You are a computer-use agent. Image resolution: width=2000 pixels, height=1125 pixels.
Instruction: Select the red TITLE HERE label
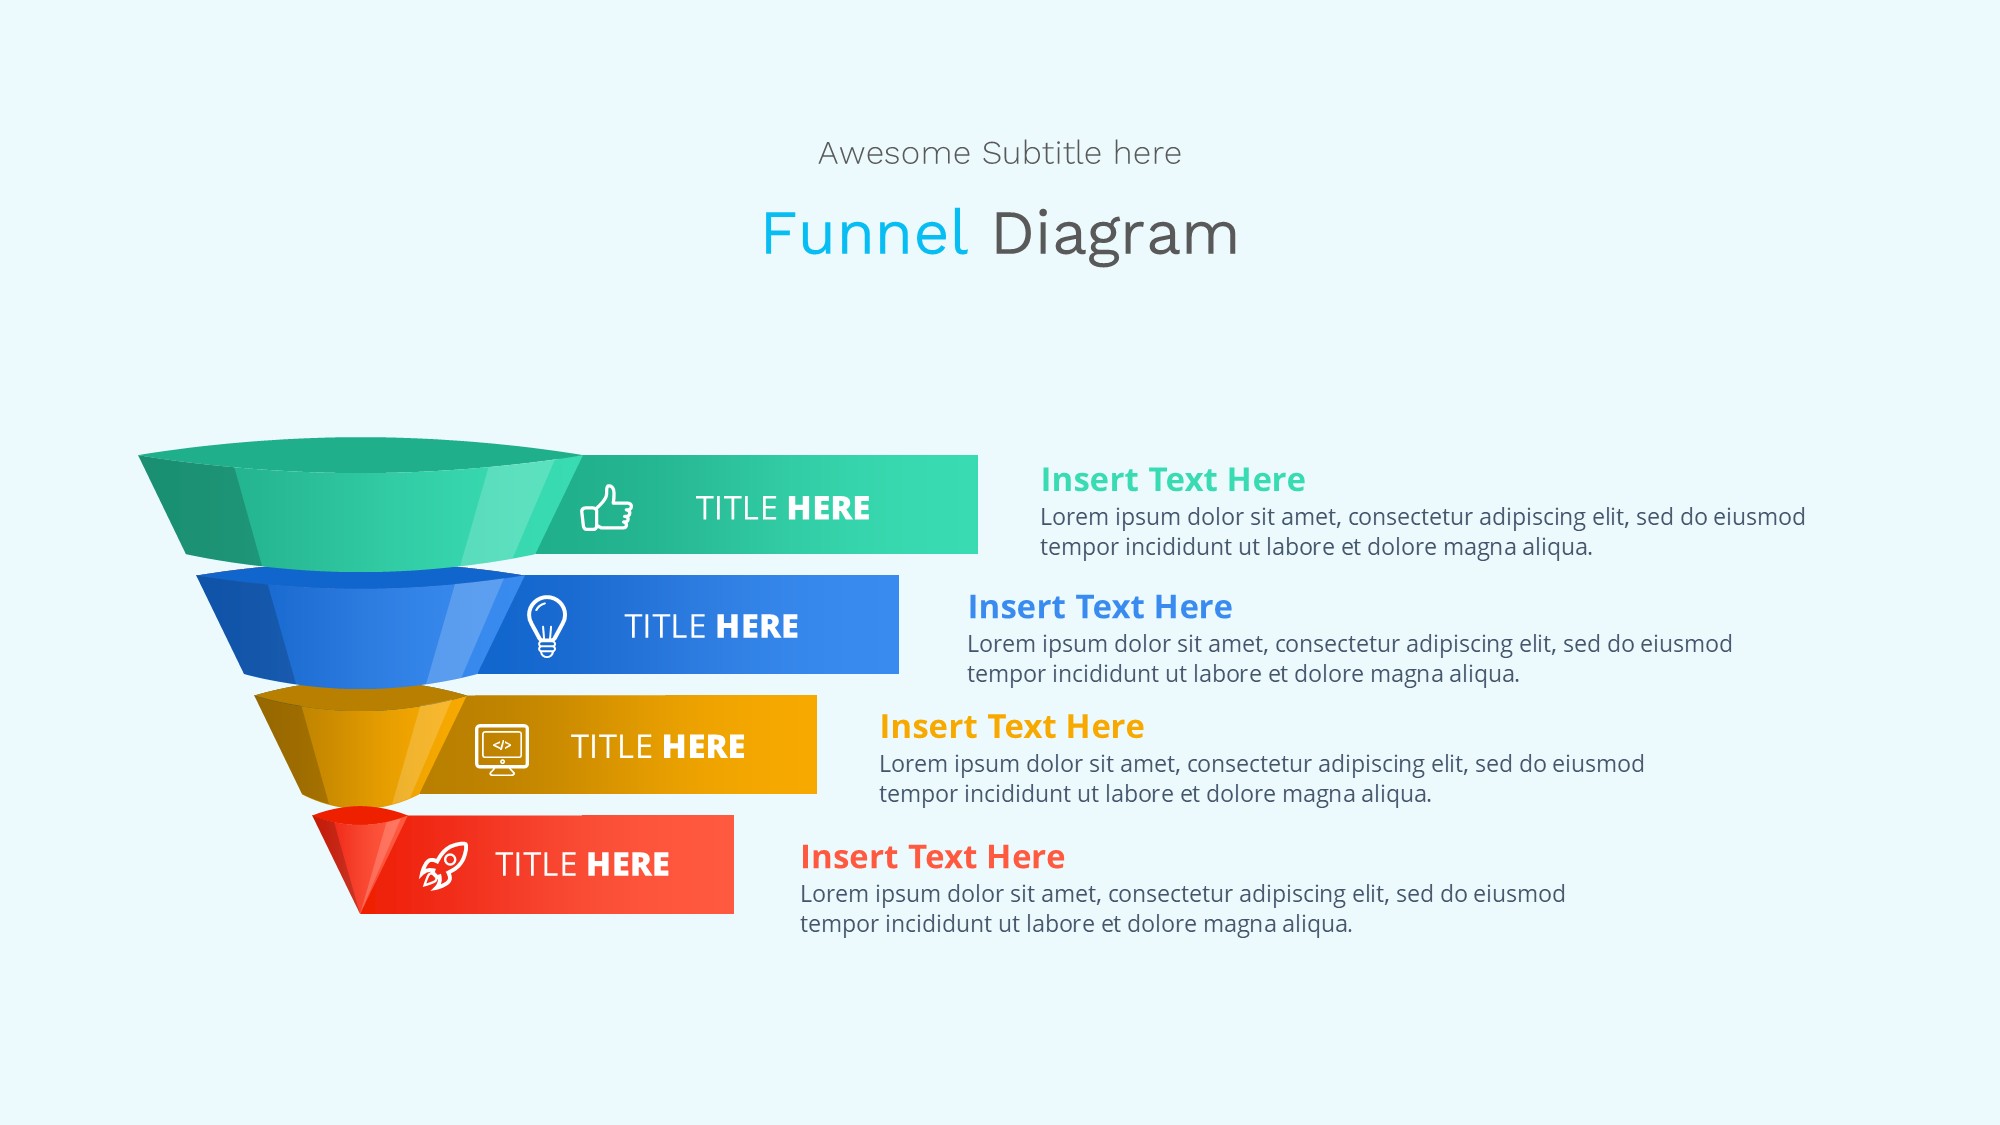click(582, 864)
